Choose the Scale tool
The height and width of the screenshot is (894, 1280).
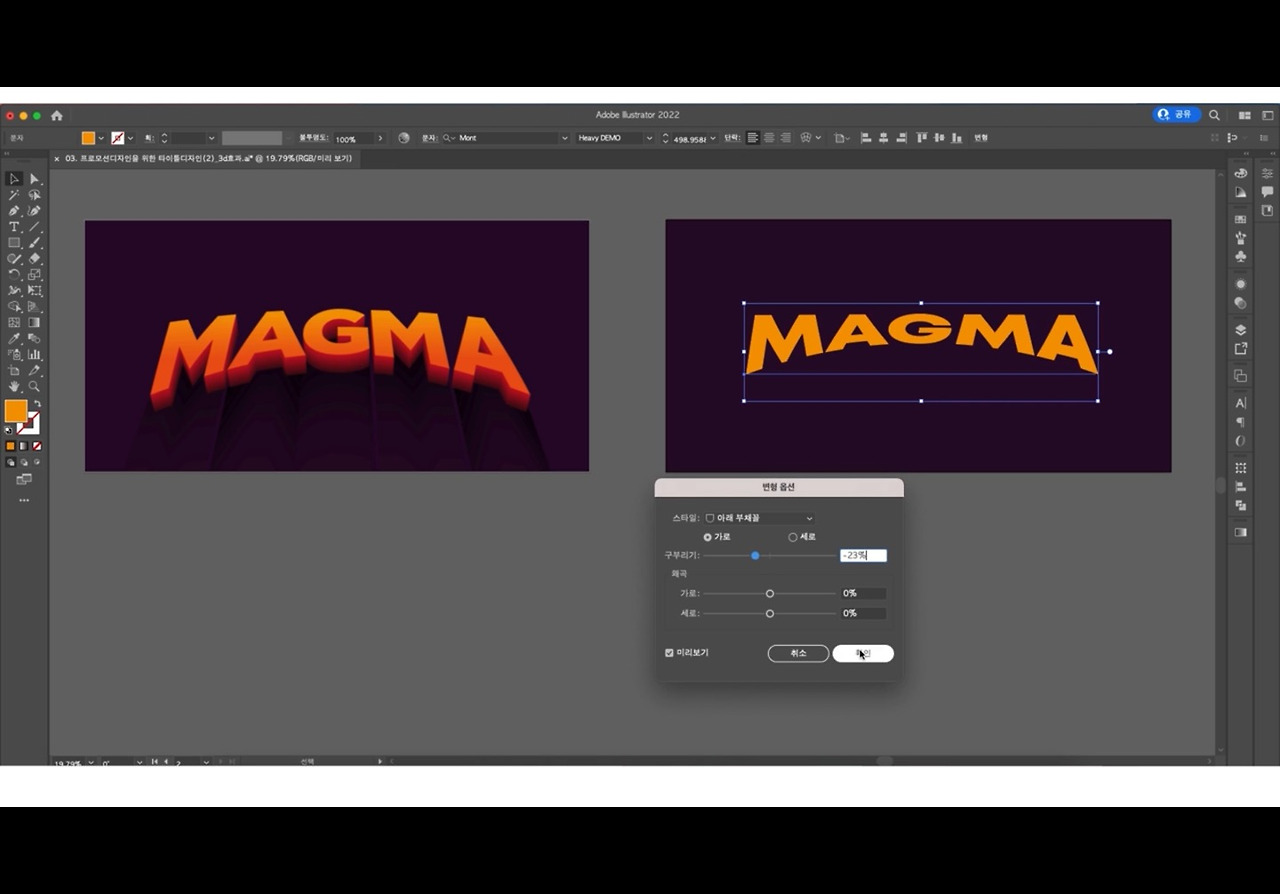tap(34, 275)
